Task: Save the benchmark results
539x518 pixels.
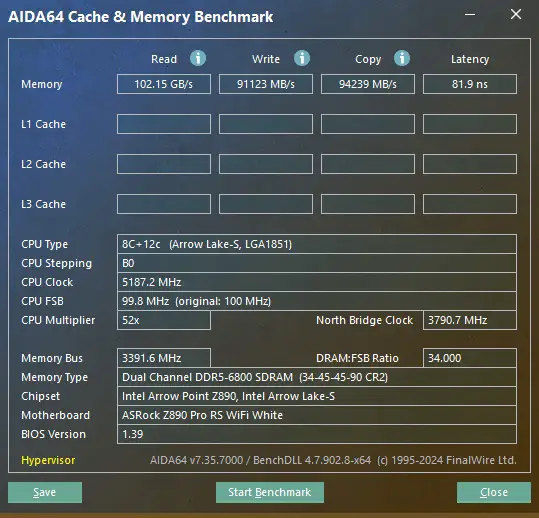Action: [45, 492]
